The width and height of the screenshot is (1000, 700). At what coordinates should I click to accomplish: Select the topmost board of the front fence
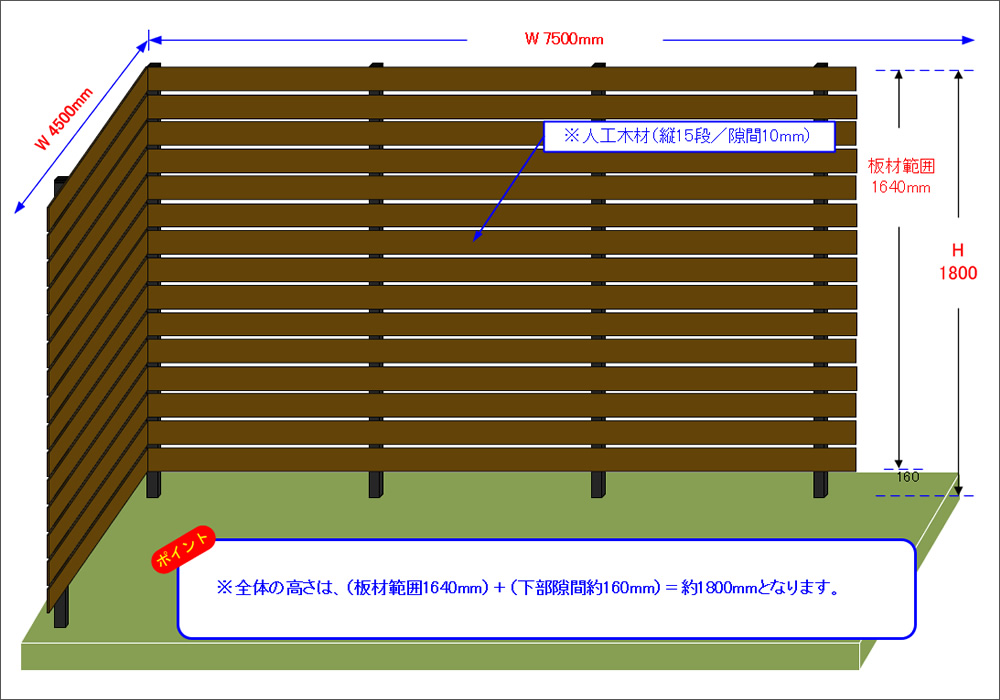502,79
